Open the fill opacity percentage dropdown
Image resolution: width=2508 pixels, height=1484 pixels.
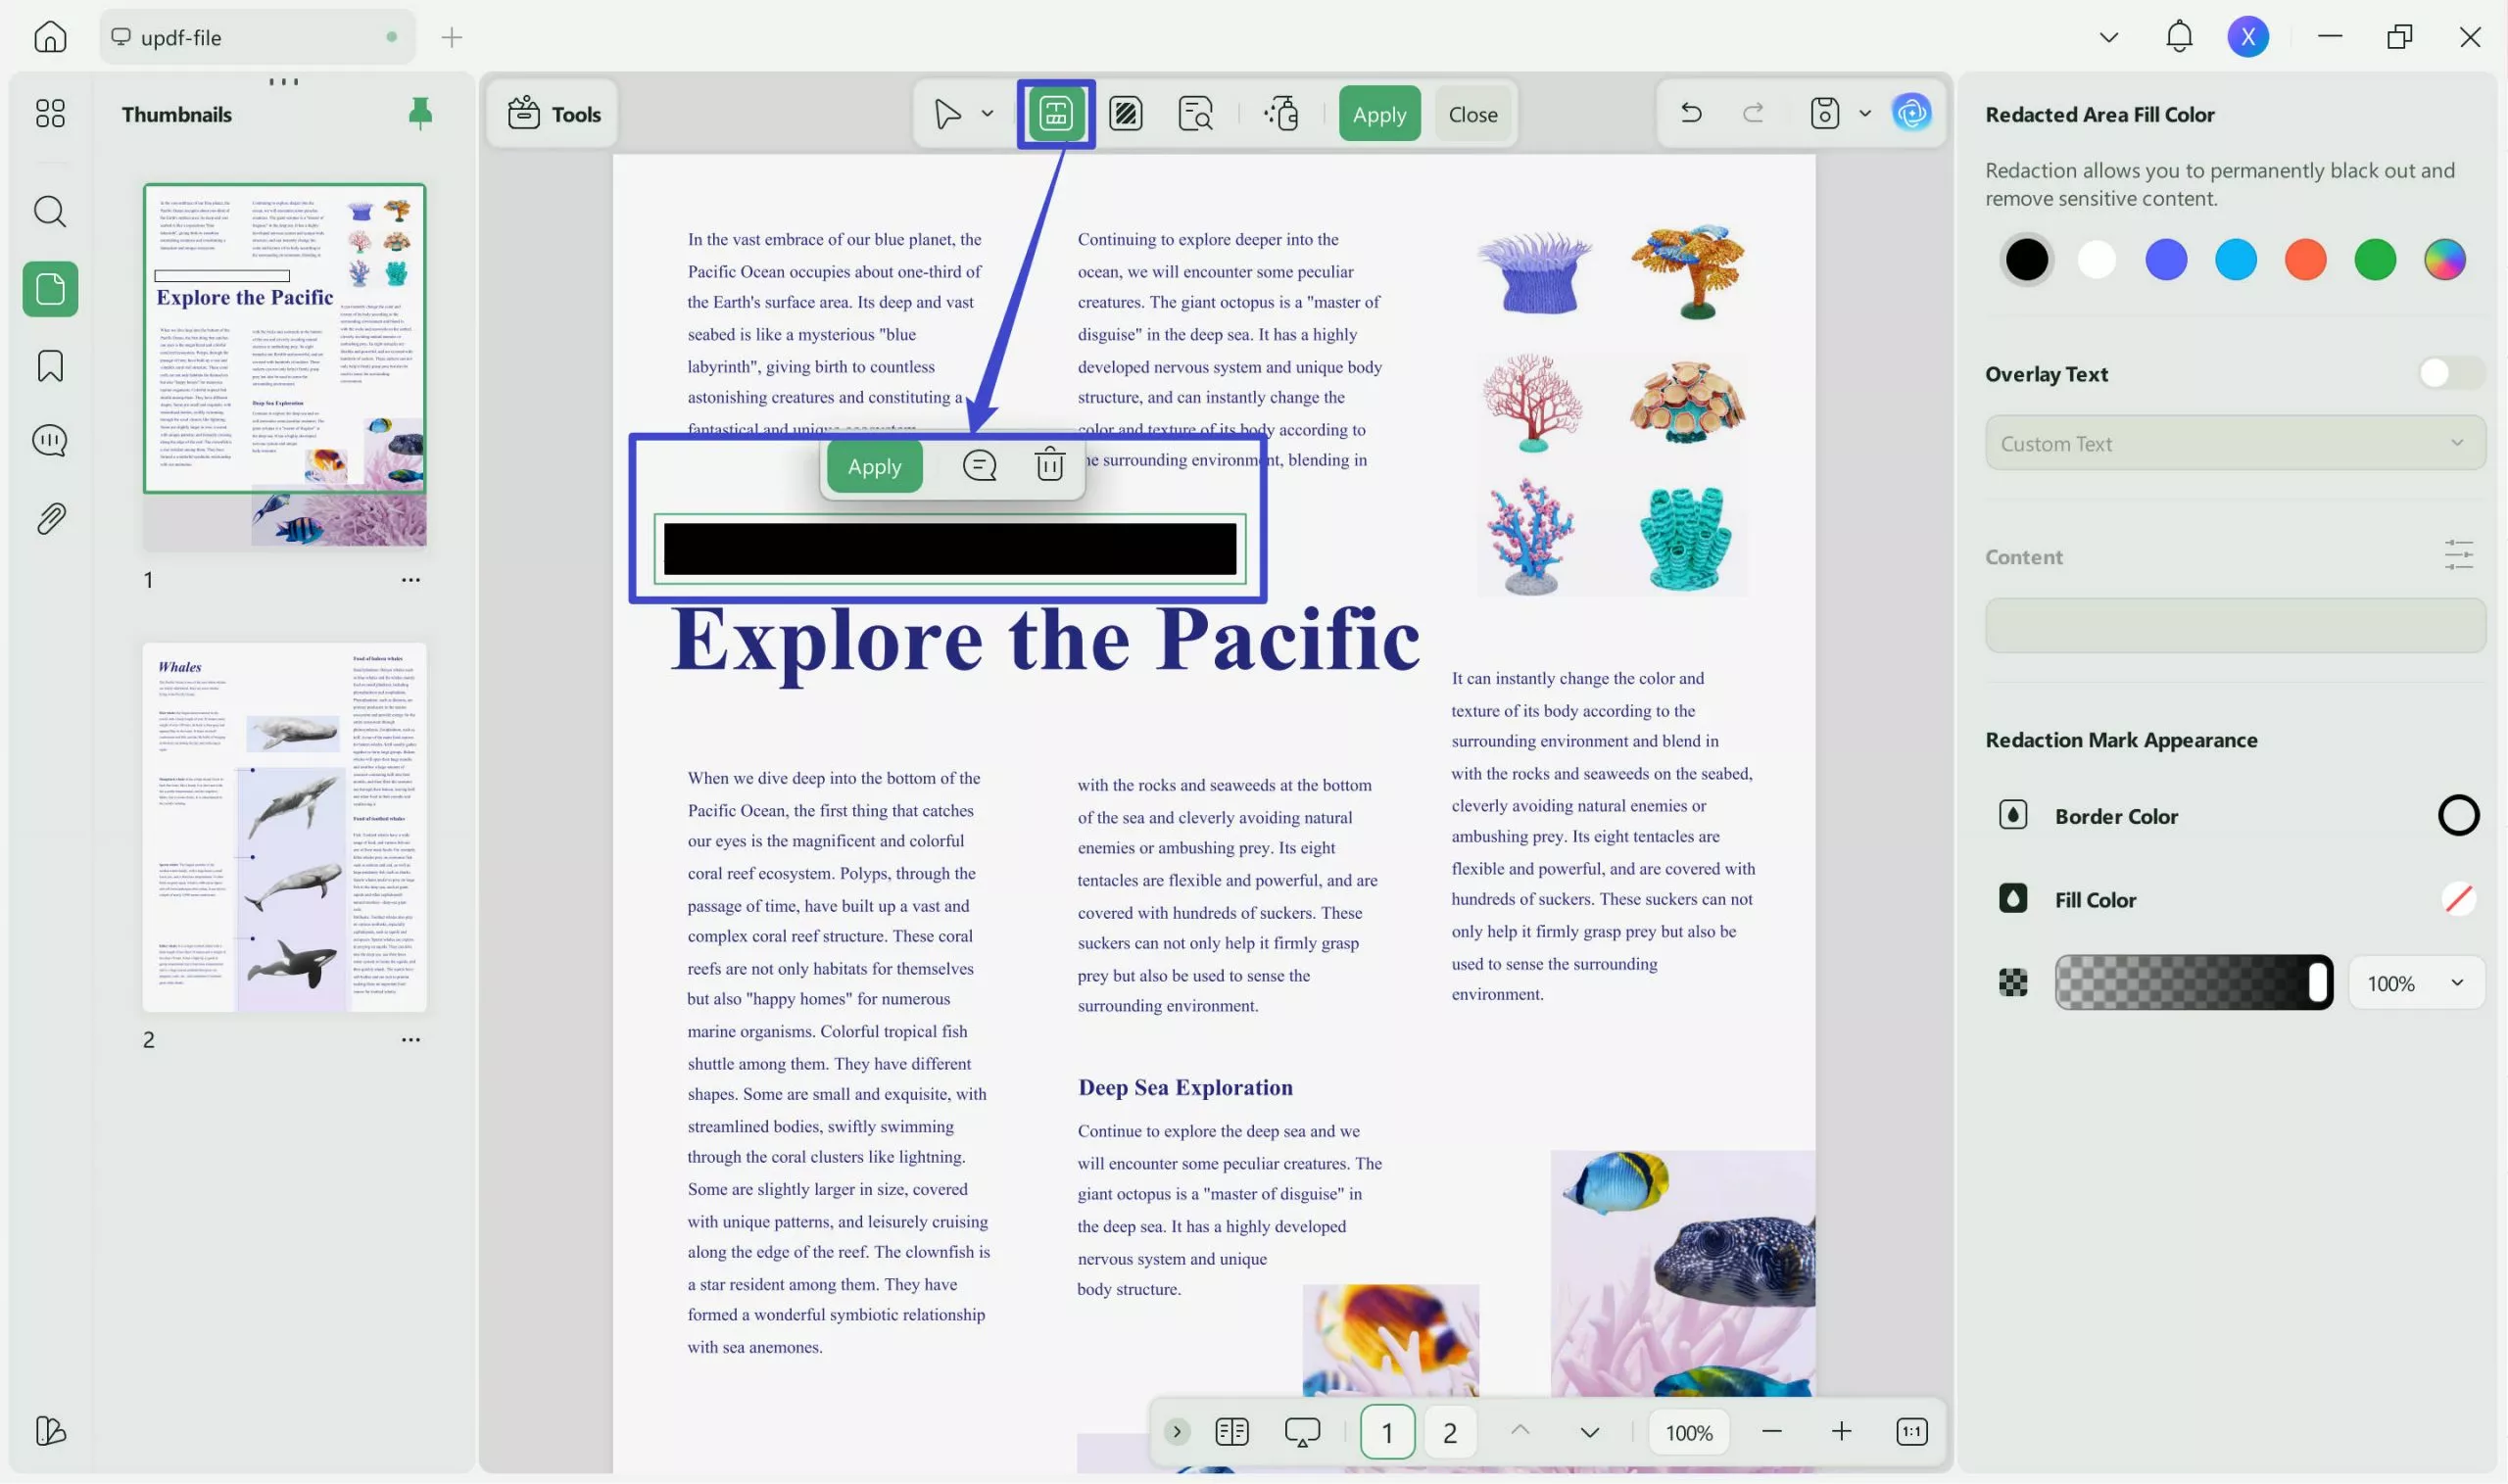pyautogui.click(x=2416, y=982)
